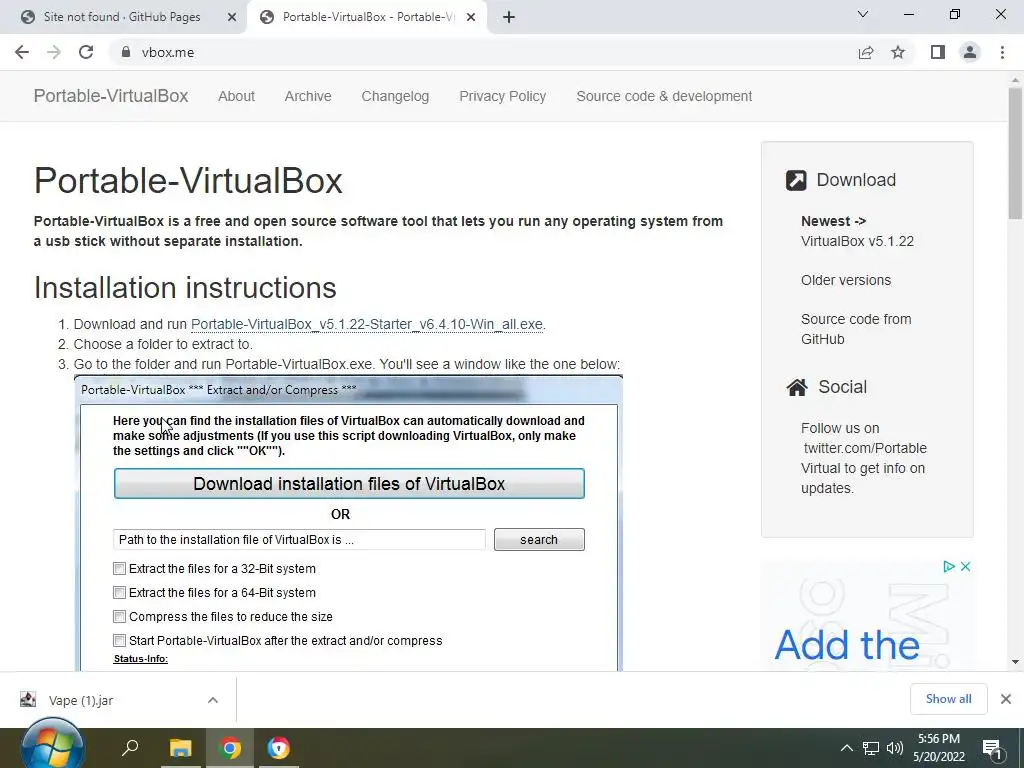Click the Add the advertisement banner
Viewport: 1024px width, 768px height.
pyautogui.click(x=867, y=617)
